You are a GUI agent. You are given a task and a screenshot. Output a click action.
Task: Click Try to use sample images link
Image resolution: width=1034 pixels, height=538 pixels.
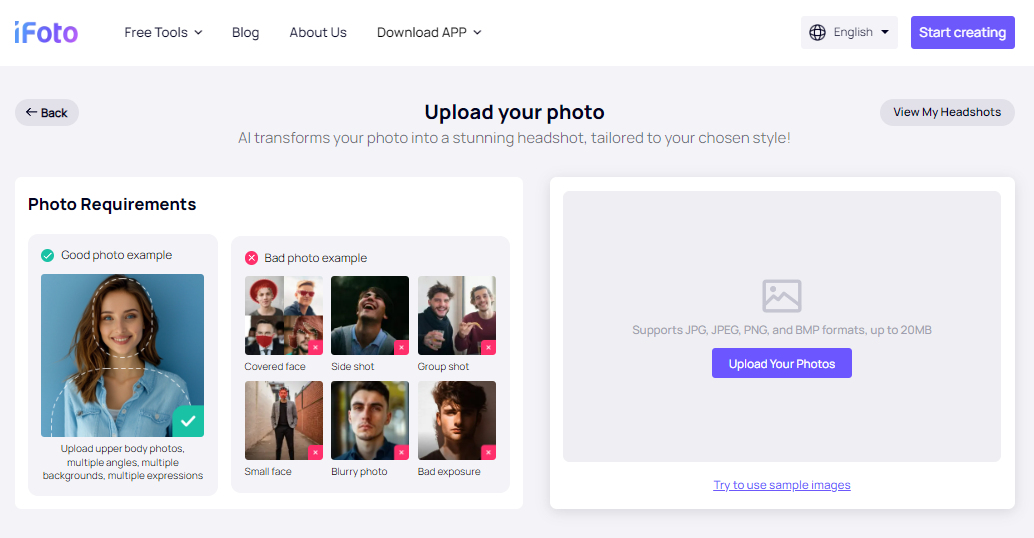pos(782,485)
